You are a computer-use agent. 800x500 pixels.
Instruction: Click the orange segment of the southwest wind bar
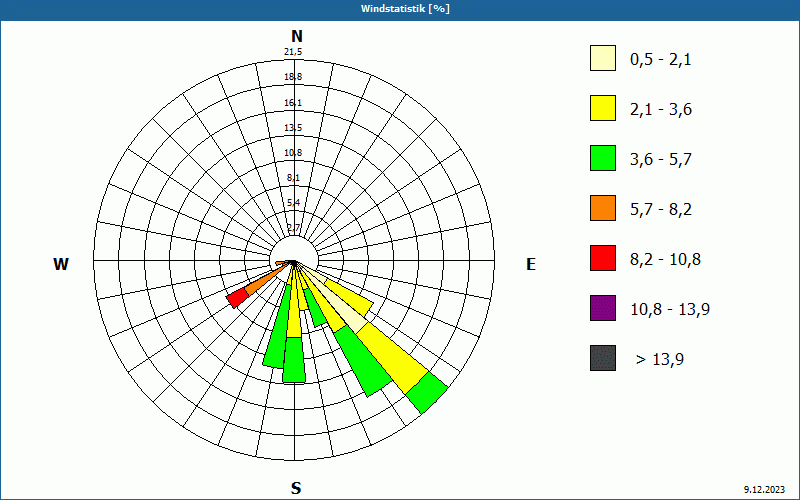coord(266,280)
